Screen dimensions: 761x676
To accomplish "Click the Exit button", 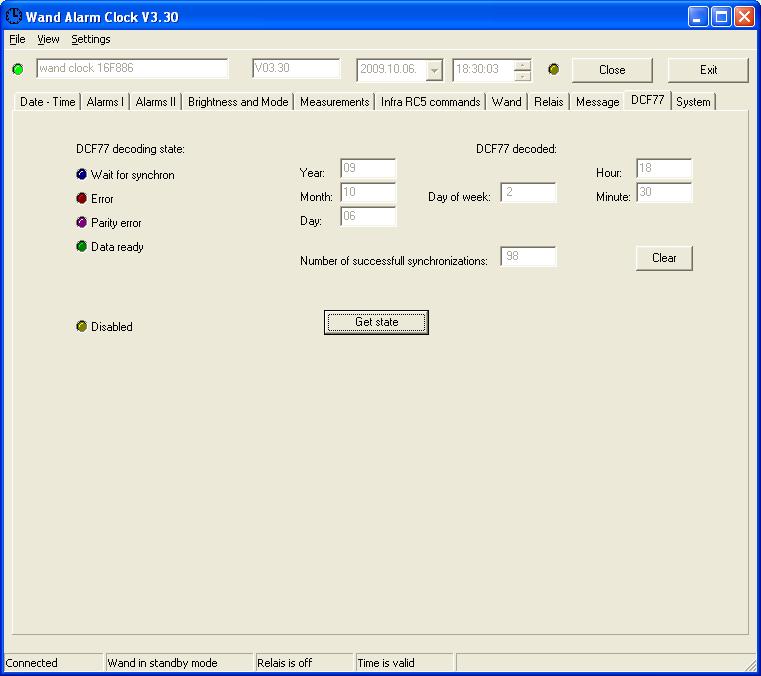I will (708, 70).
